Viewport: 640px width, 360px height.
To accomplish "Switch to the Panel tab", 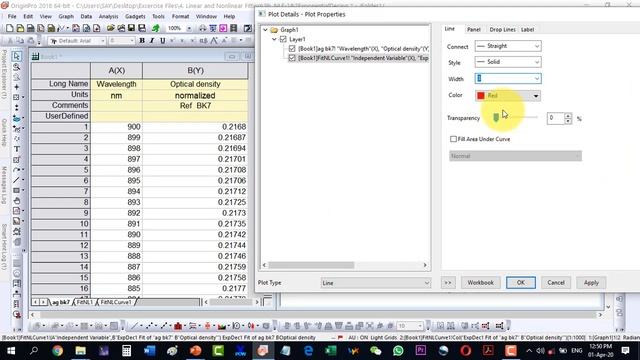I will (x=473, y=29).
